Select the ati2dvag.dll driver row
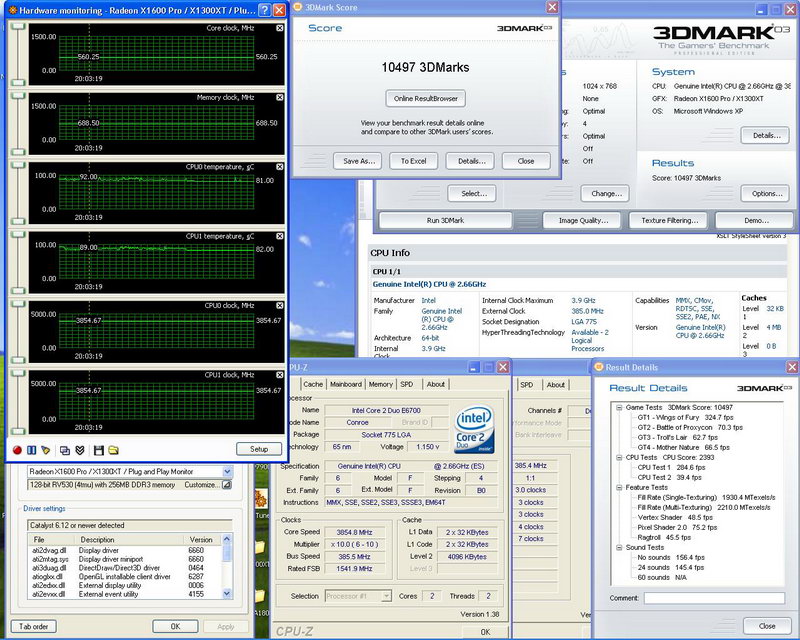This screenshot has height=640, width=800. [126, 551]
